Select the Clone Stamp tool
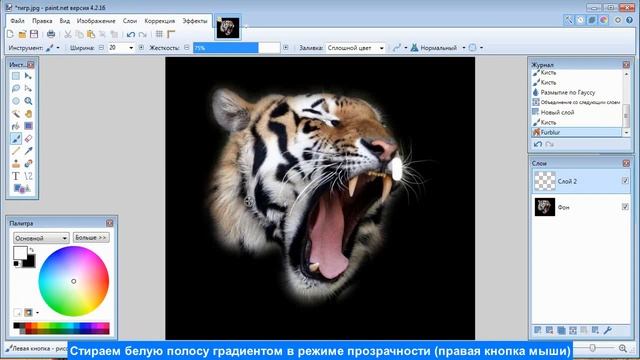This screenshot has height=360, width=640. click(x=16, y=164)
